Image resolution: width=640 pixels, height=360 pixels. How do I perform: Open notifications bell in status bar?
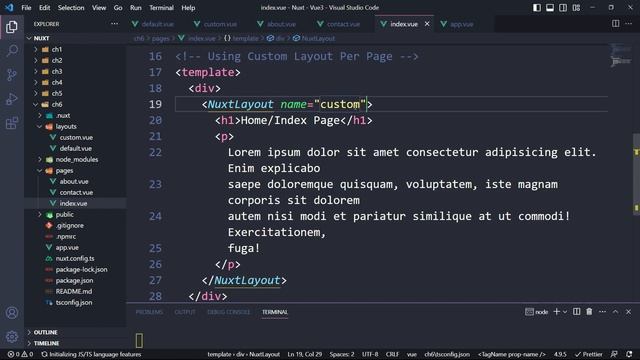pyautogui.click(x=629, y=354)
